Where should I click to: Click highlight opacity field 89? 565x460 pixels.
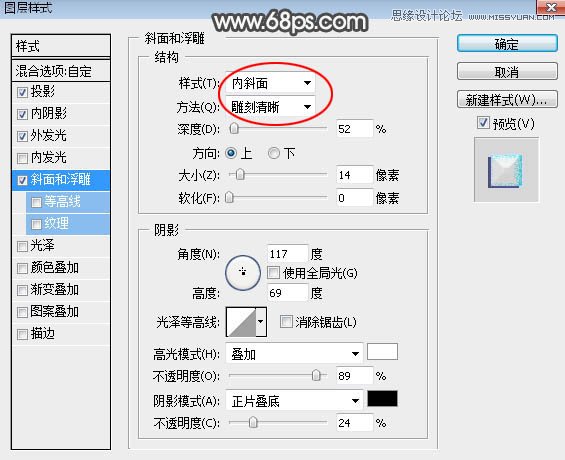[x=355, y=376]
